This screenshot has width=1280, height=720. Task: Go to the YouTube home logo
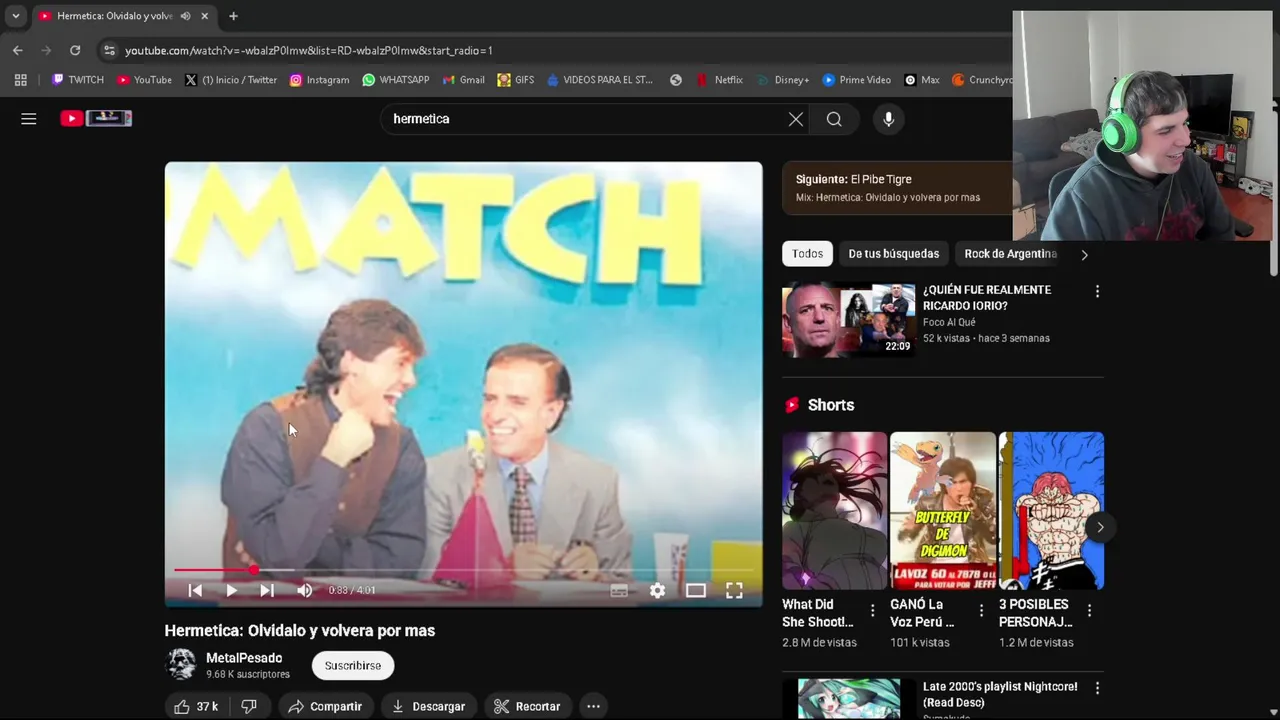(x=96, y=118)
